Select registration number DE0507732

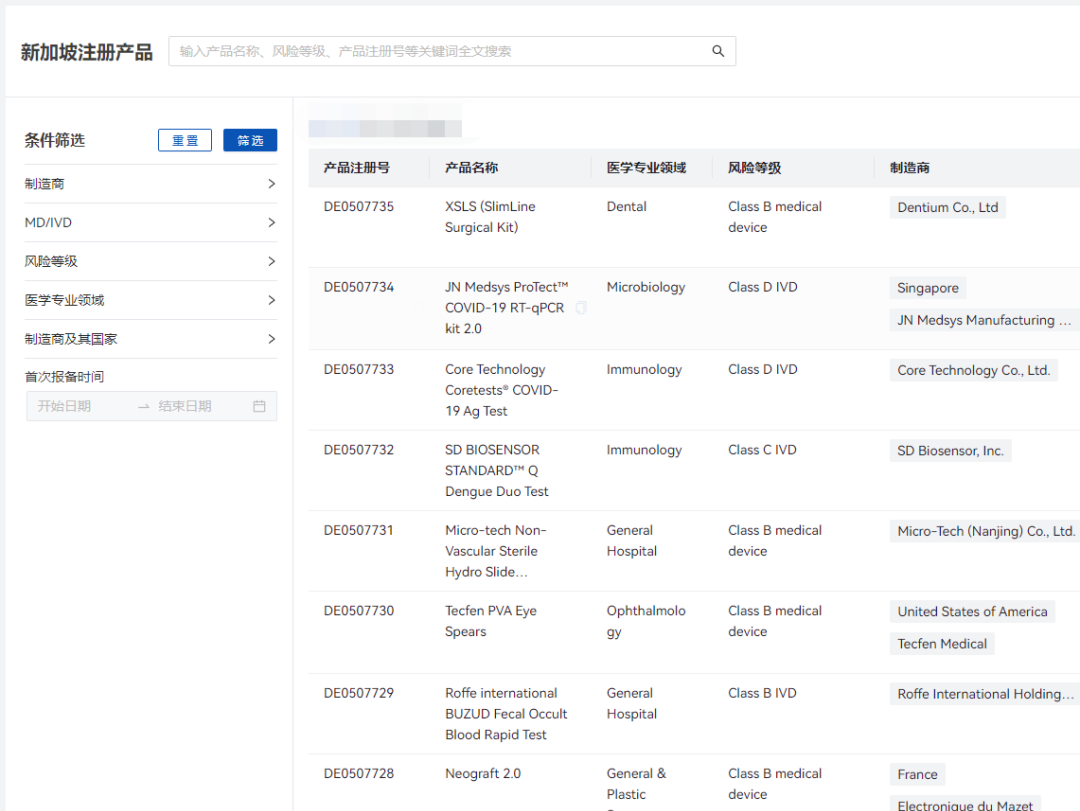[x=359, y=450]
